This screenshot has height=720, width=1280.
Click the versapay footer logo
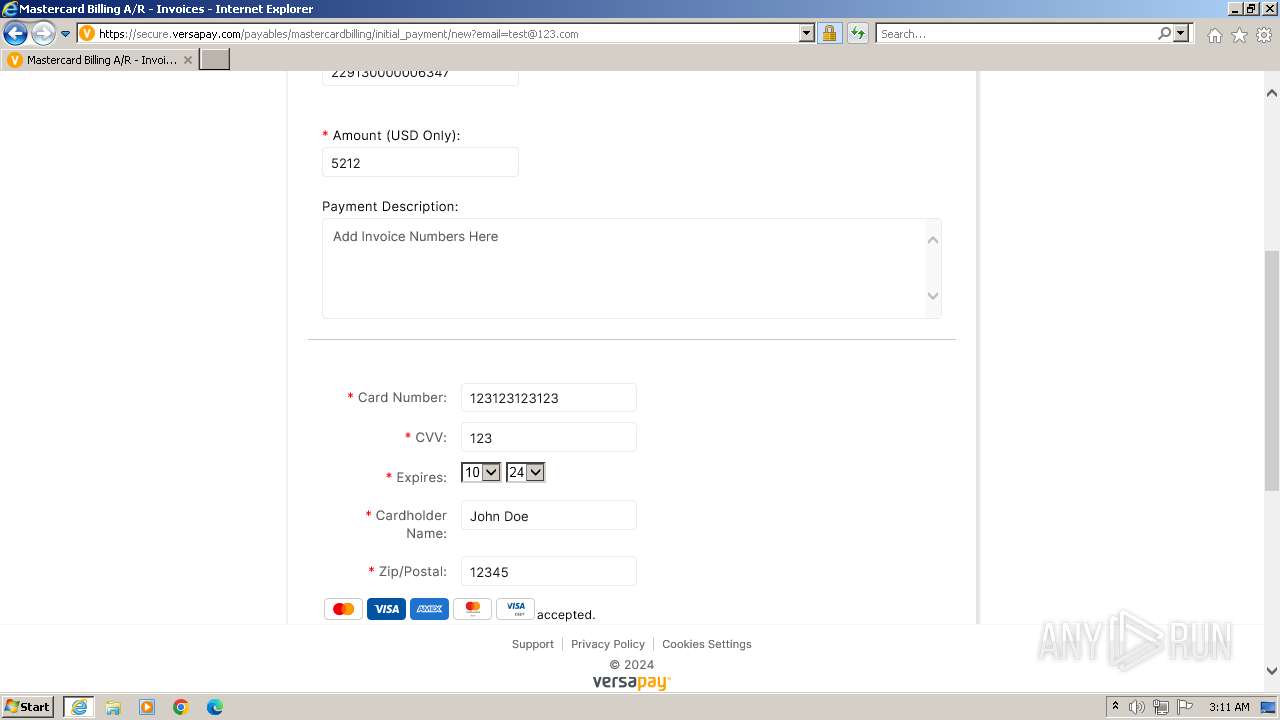click(631, 682)
